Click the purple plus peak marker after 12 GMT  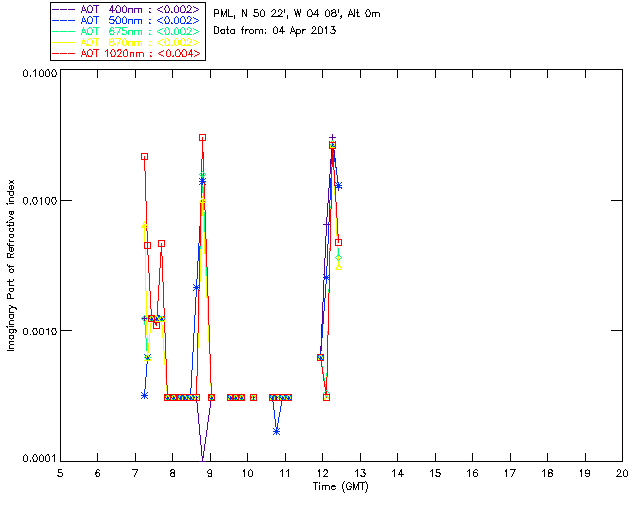point(333,138)
